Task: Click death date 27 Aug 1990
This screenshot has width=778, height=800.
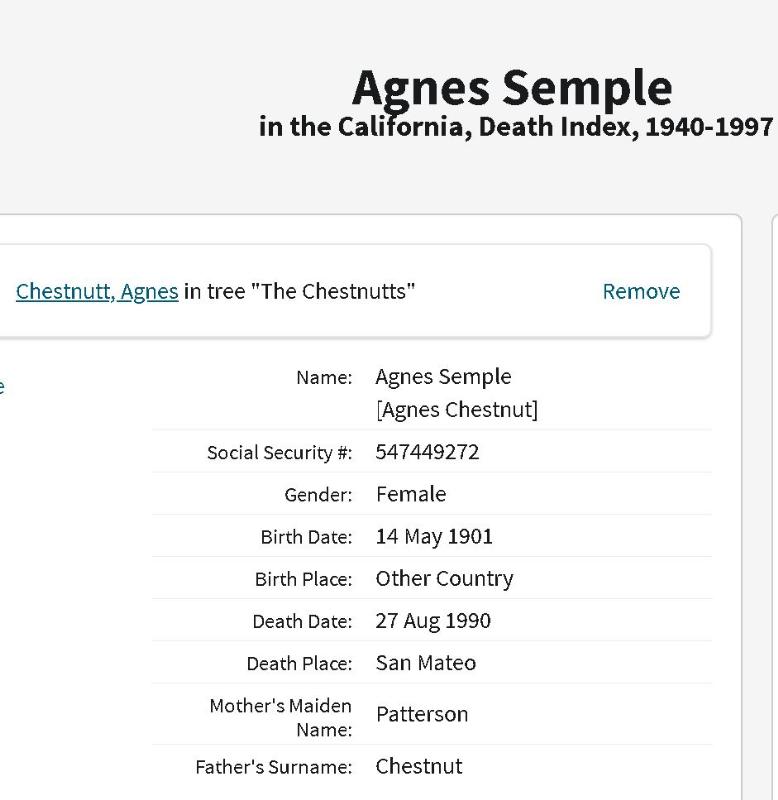Action: click(433, 620)
